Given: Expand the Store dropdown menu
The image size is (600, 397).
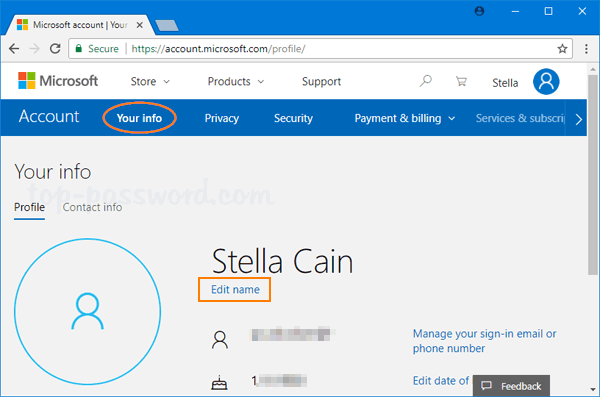Looking at the screenshot, I should pos(150,82).
